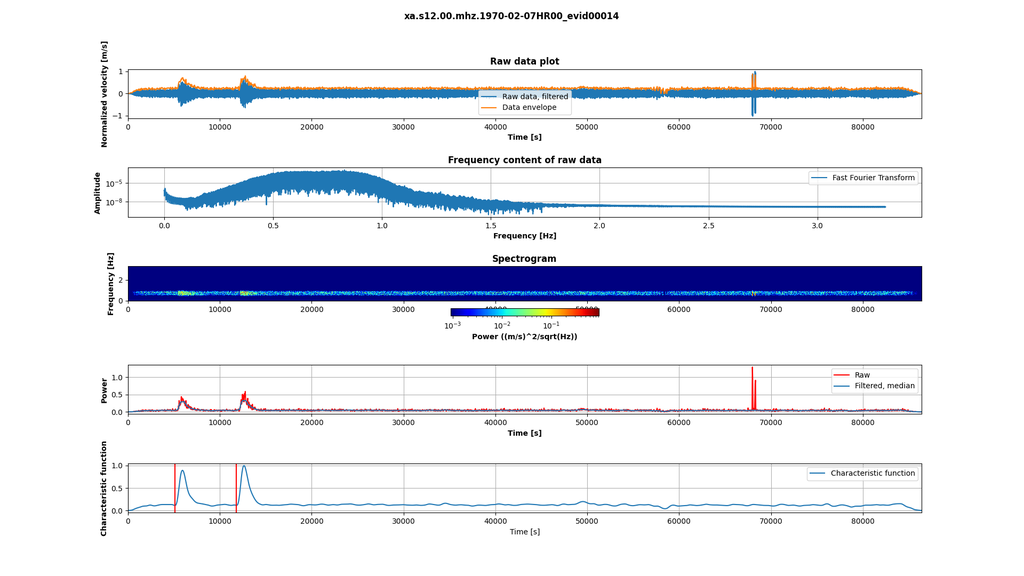Image resolution: width=1024 pixels, height=576 pixels.
Task: Click the 'Amplitude' y-axis label
Action: tap(98, 192)
